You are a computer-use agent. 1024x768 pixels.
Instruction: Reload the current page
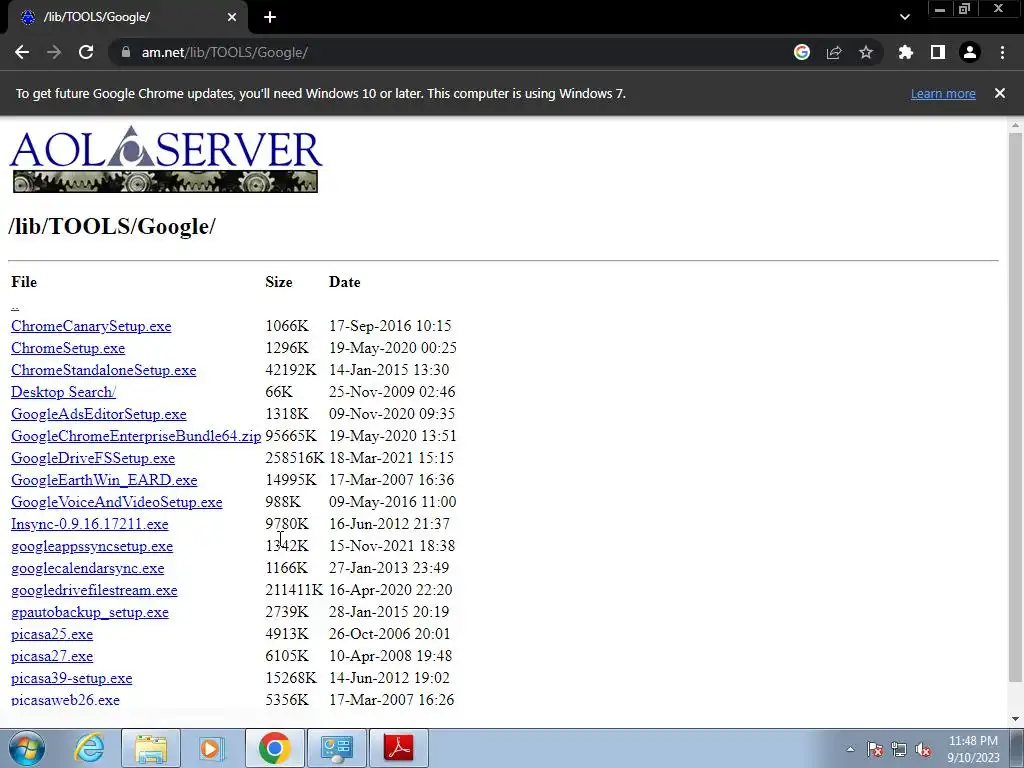[86, 52]
